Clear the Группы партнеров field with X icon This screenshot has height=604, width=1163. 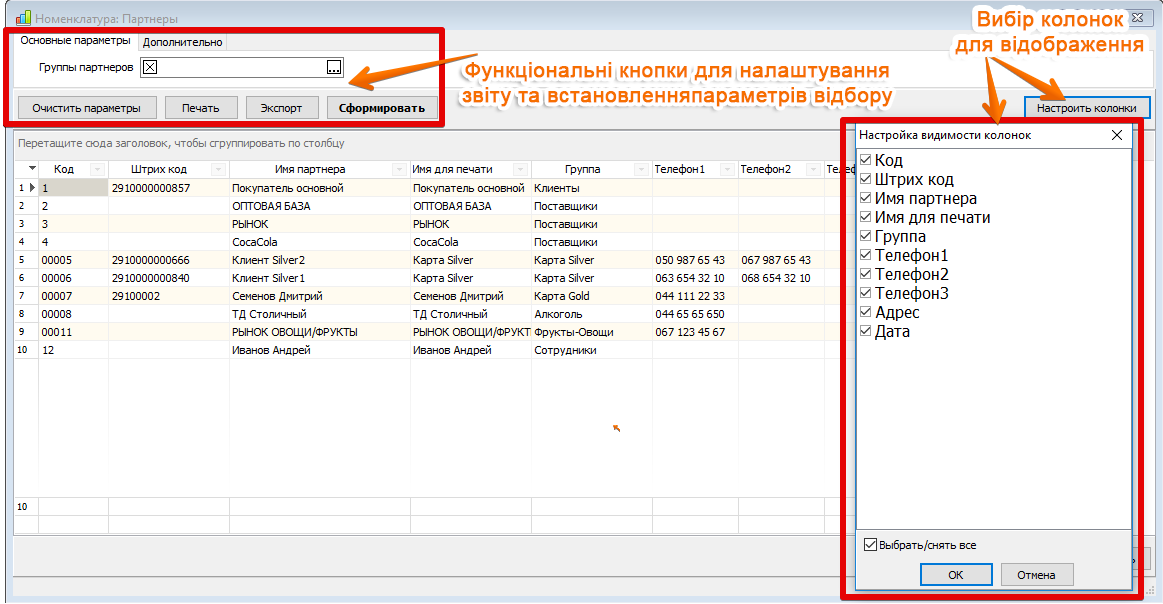150,68
